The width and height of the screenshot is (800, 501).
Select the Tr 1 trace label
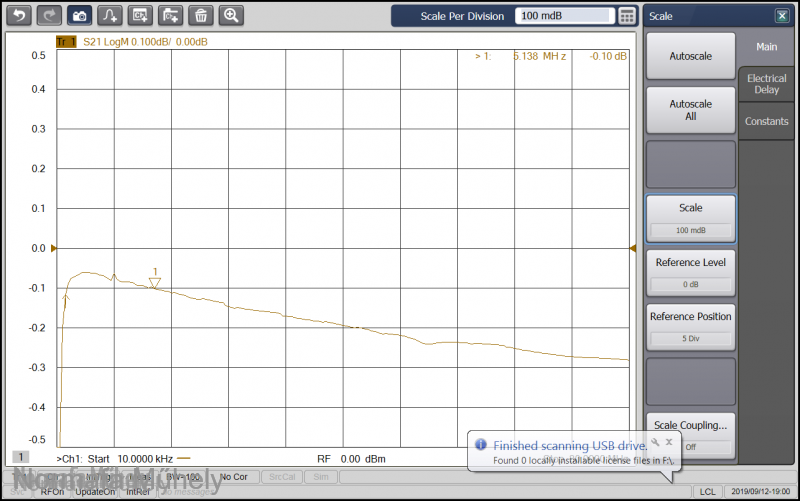click(66, 42)
